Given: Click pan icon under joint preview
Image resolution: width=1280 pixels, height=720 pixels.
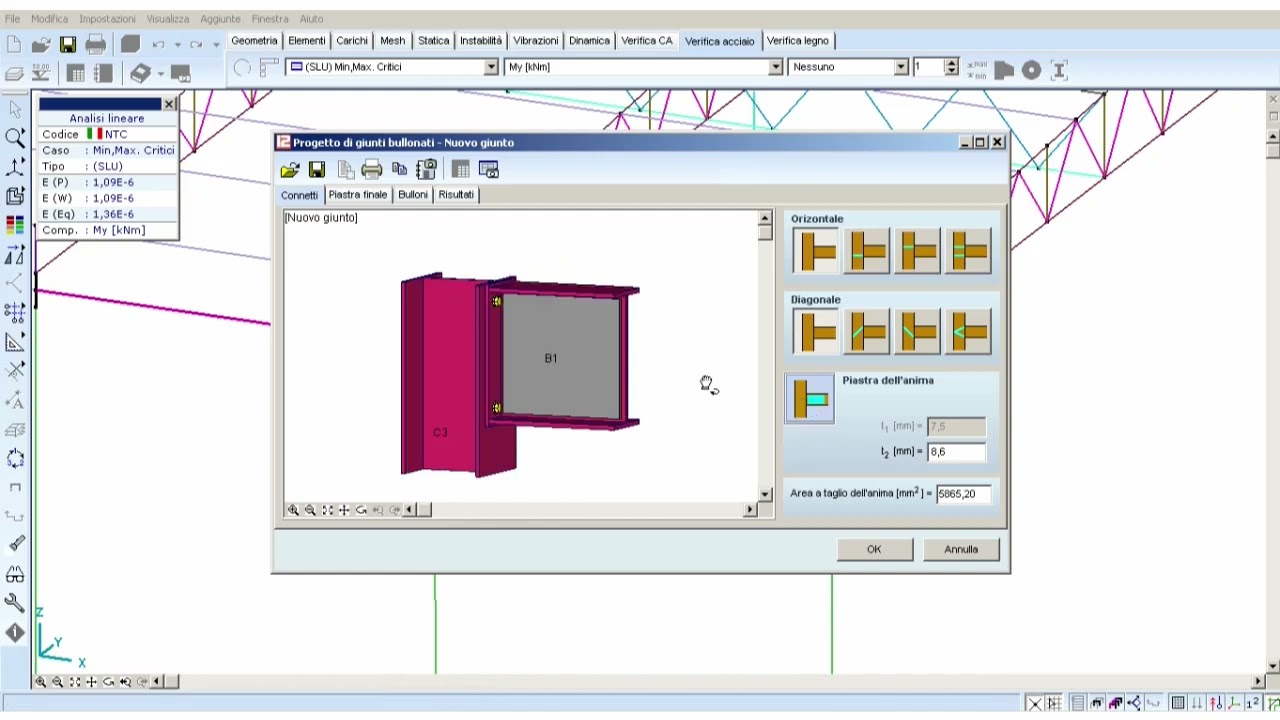Looking at the screenshot, I should [x=344, y=510].
